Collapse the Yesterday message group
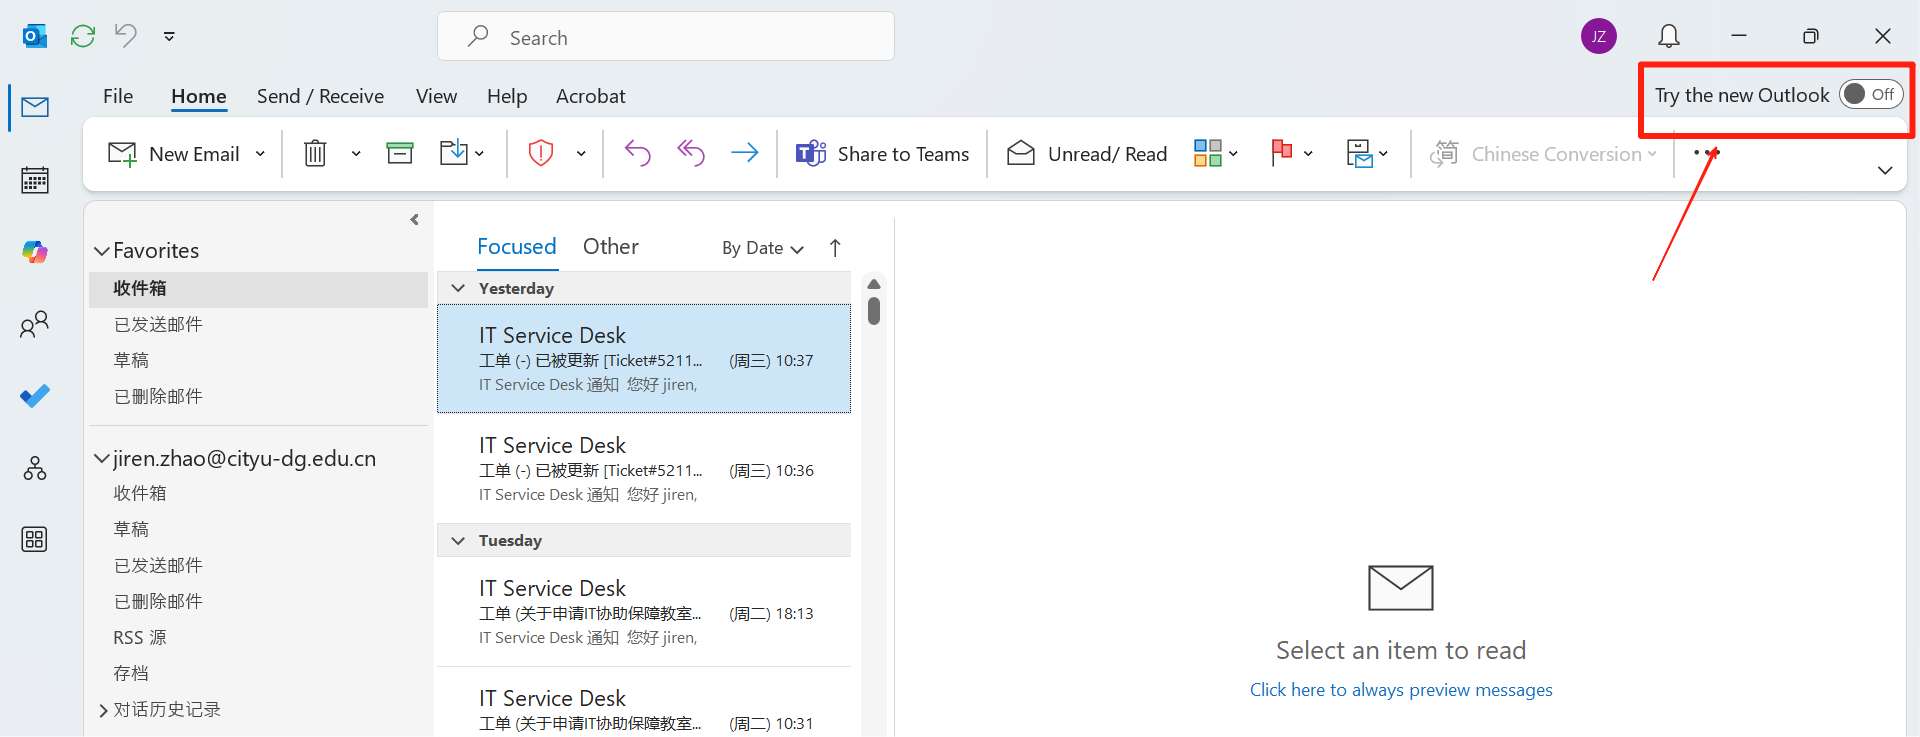The height and width of the screenshot is (737, 1920). click(x=458, y=288)
